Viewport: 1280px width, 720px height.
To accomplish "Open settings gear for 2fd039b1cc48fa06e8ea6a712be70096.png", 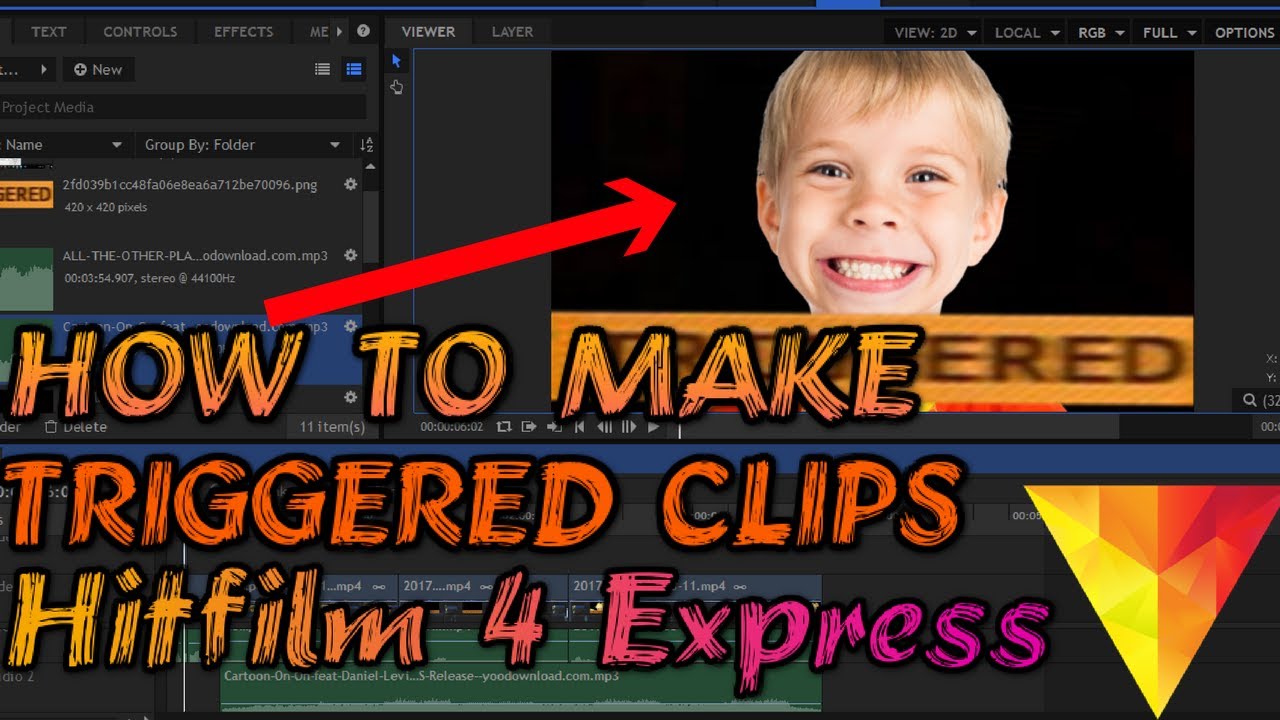I will tap(350, 184).
